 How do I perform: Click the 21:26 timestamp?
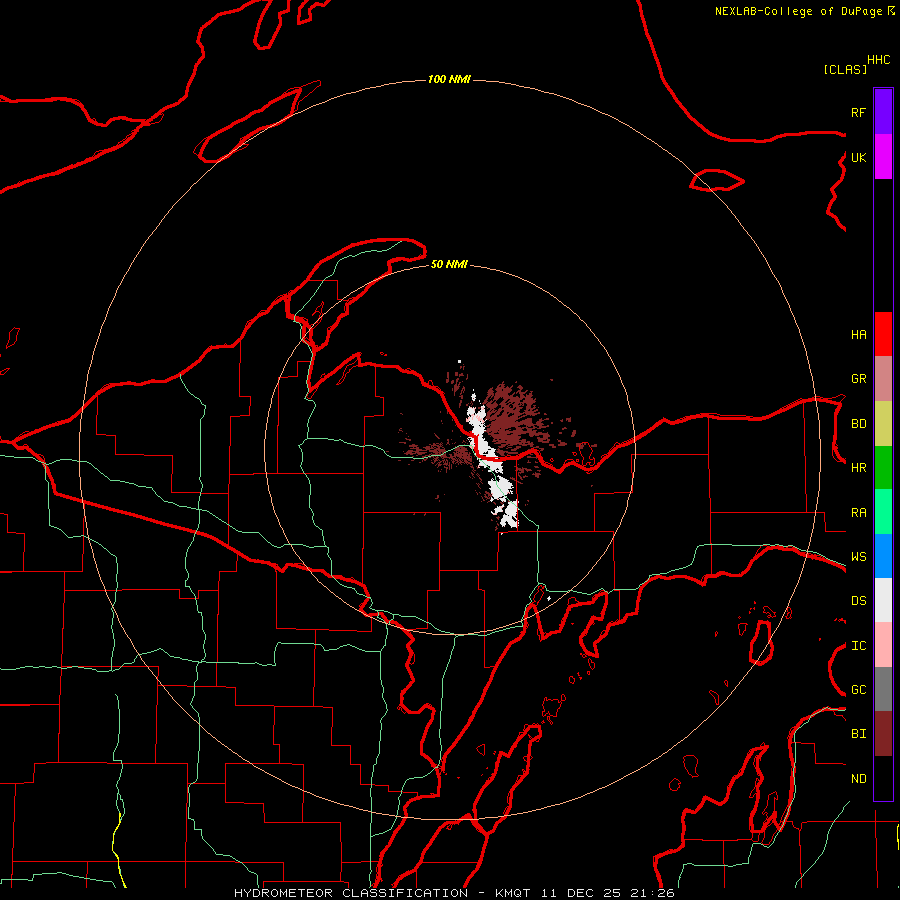click(651, 893)
